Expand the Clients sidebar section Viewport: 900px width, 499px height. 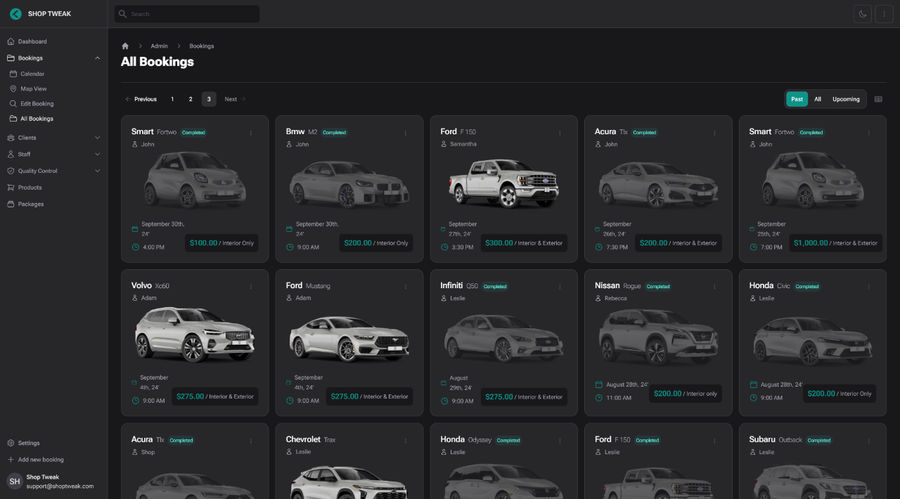97,137
